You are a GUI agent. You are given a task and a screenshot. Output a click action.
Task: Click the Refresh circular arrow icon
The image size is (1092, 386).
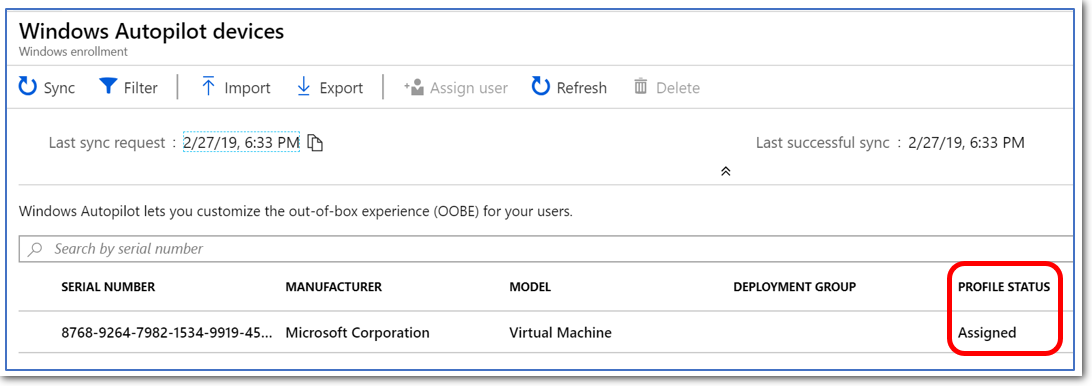pos(540,87)
